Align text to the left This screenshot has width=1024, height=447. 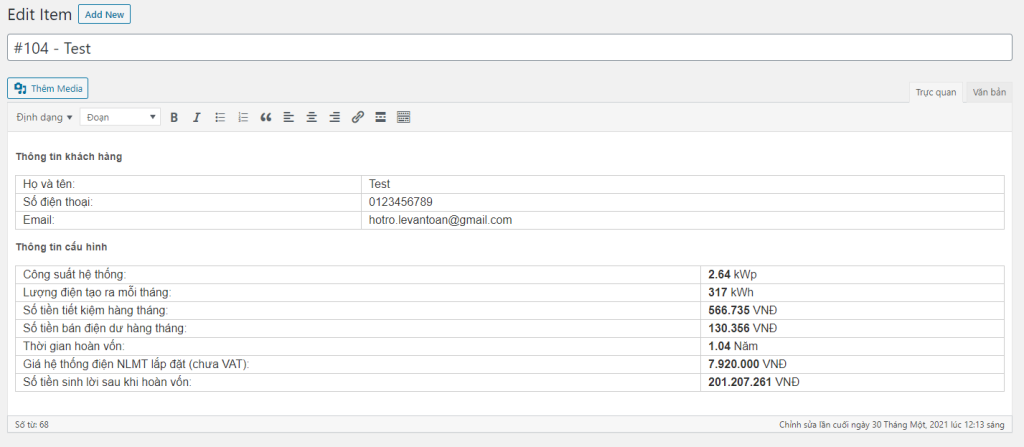tap(289, 117)
